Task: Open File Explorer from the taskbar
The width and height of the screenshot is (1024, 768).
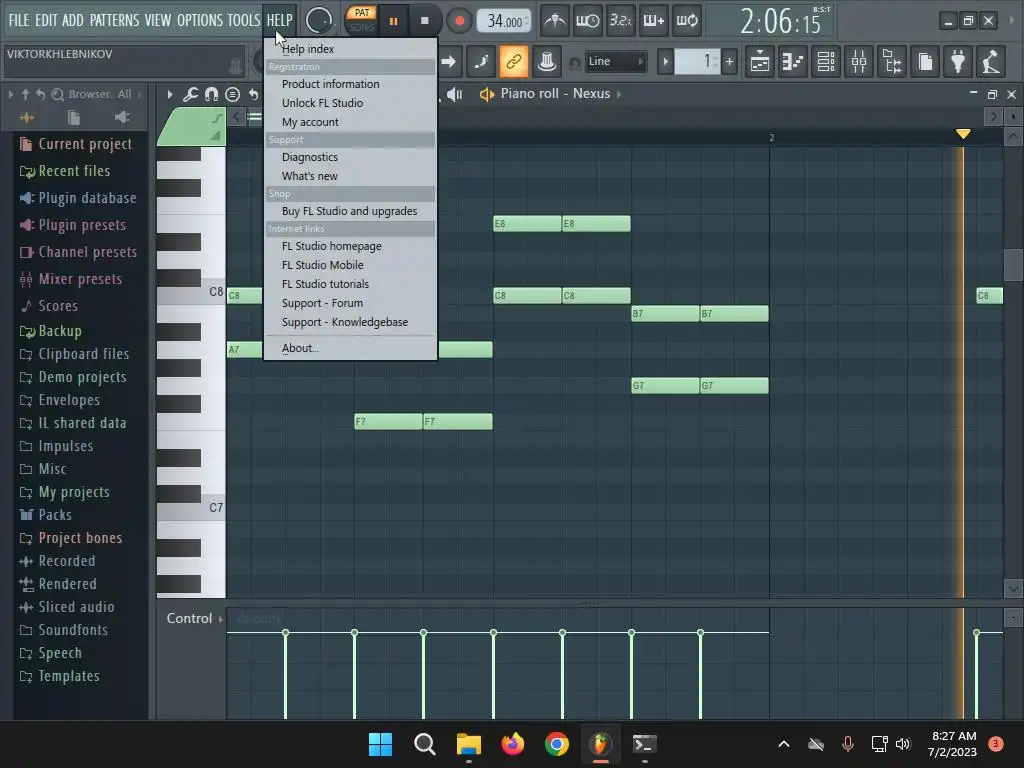Action: (468, 744)
